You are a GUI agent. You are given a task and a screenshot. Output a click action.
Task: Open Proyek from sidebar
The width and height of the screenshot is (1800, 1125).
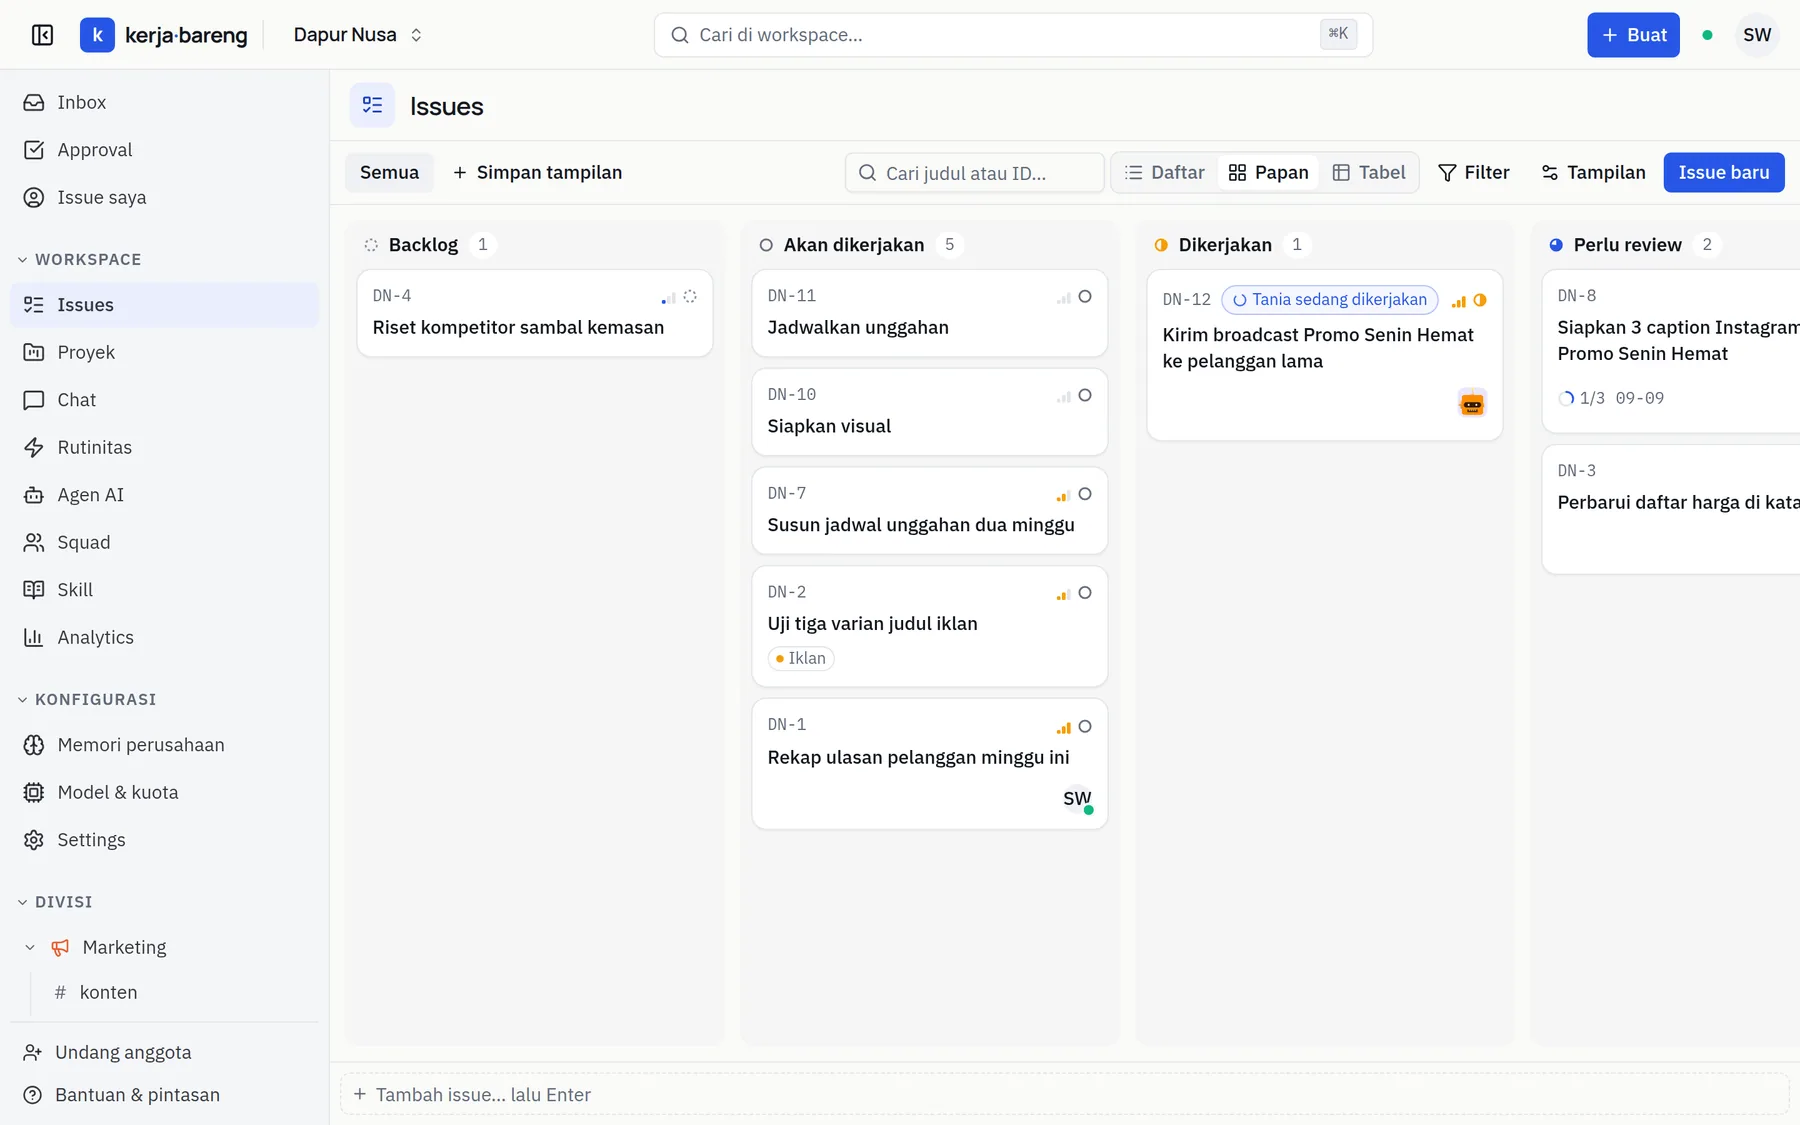[164, 352]
